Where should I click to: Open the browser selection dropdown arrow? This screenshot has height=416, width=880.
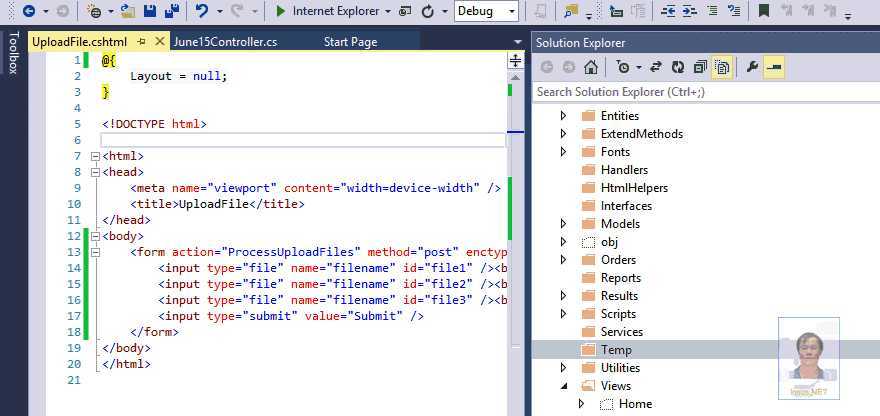tap(388, 11)
